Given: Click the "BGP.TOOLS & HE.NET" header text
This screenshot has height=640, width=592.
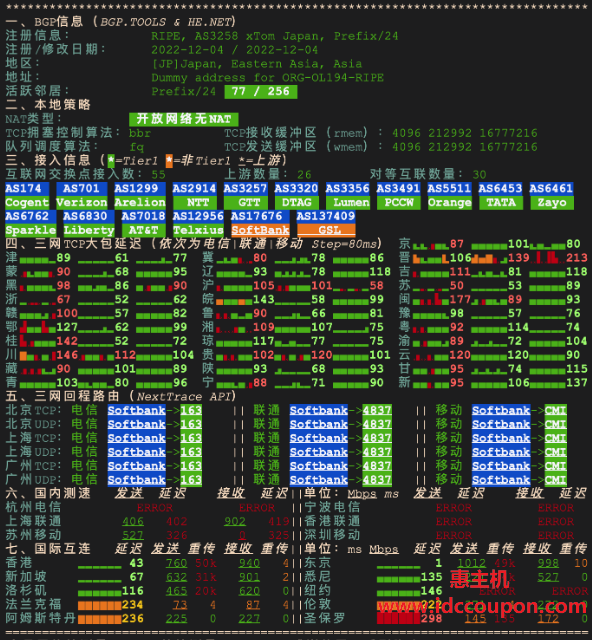Looking at the screenshot, I should click(165, 22).
